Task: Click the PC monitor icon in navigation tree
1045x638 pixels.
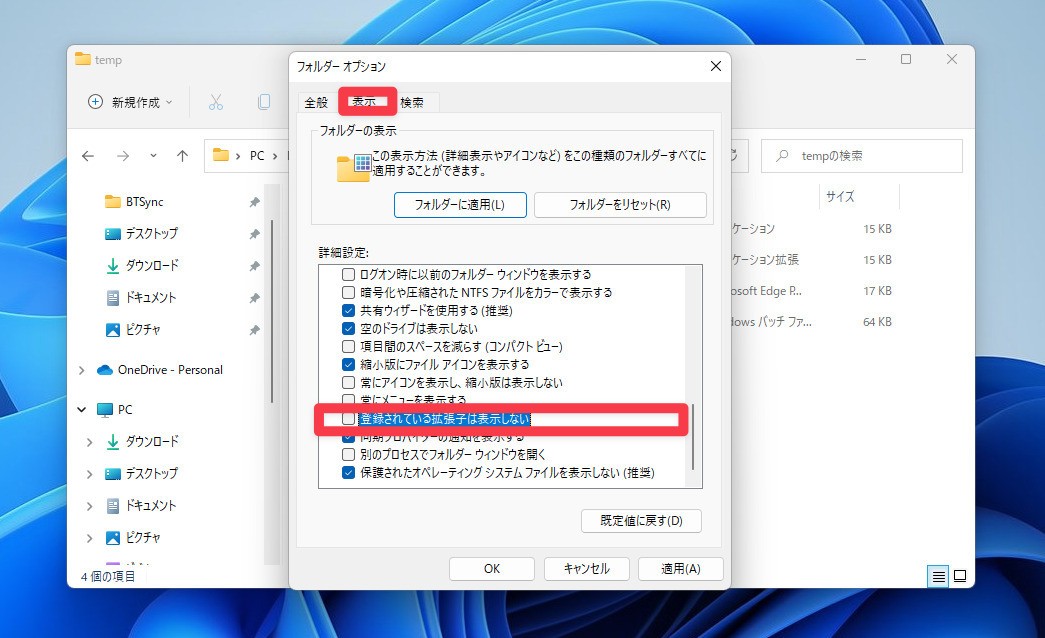Action: click(x=105, y=410)
